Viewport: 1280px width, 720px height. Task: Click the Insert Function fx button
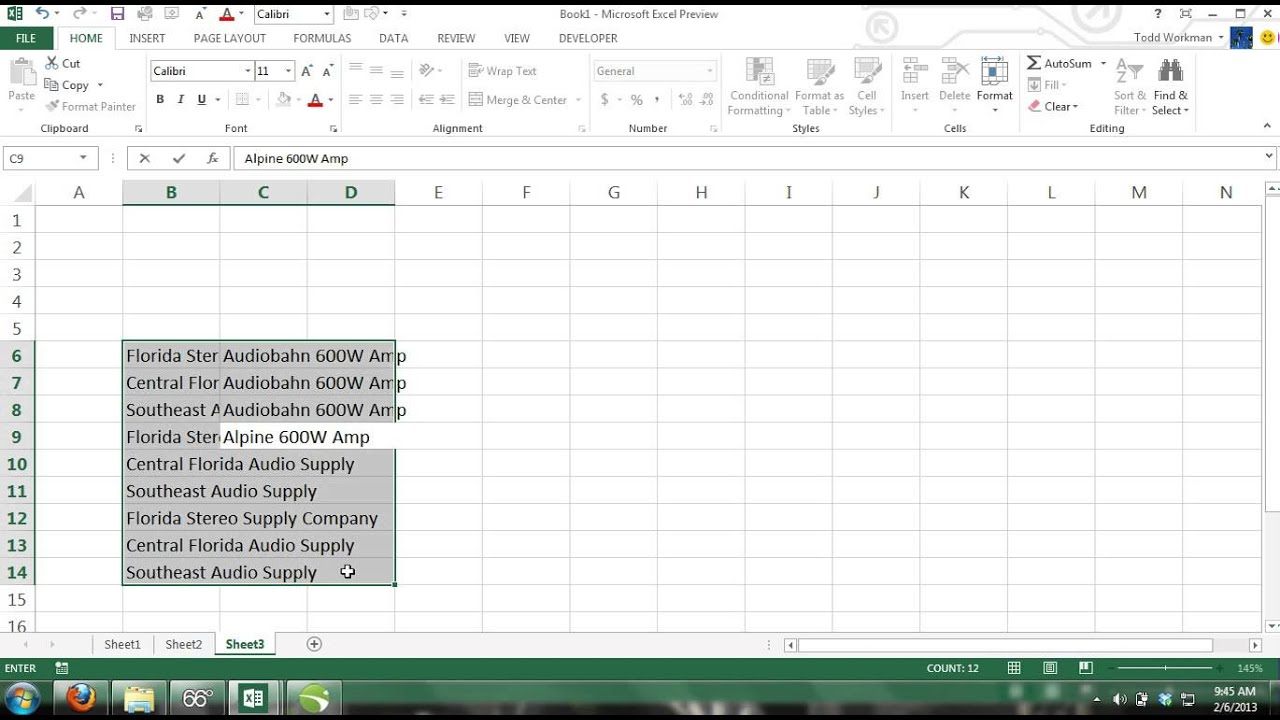pyautogui.click(x=212, y=158)
